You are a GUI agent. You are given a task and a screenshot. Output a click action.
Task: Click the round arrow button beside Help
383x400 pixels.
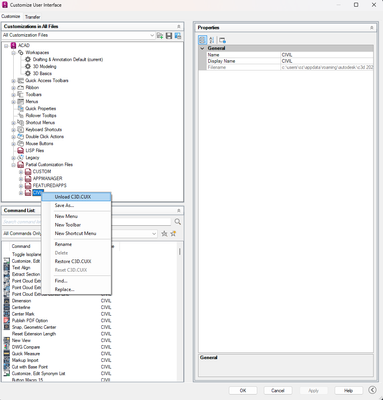tap(373, 390)
